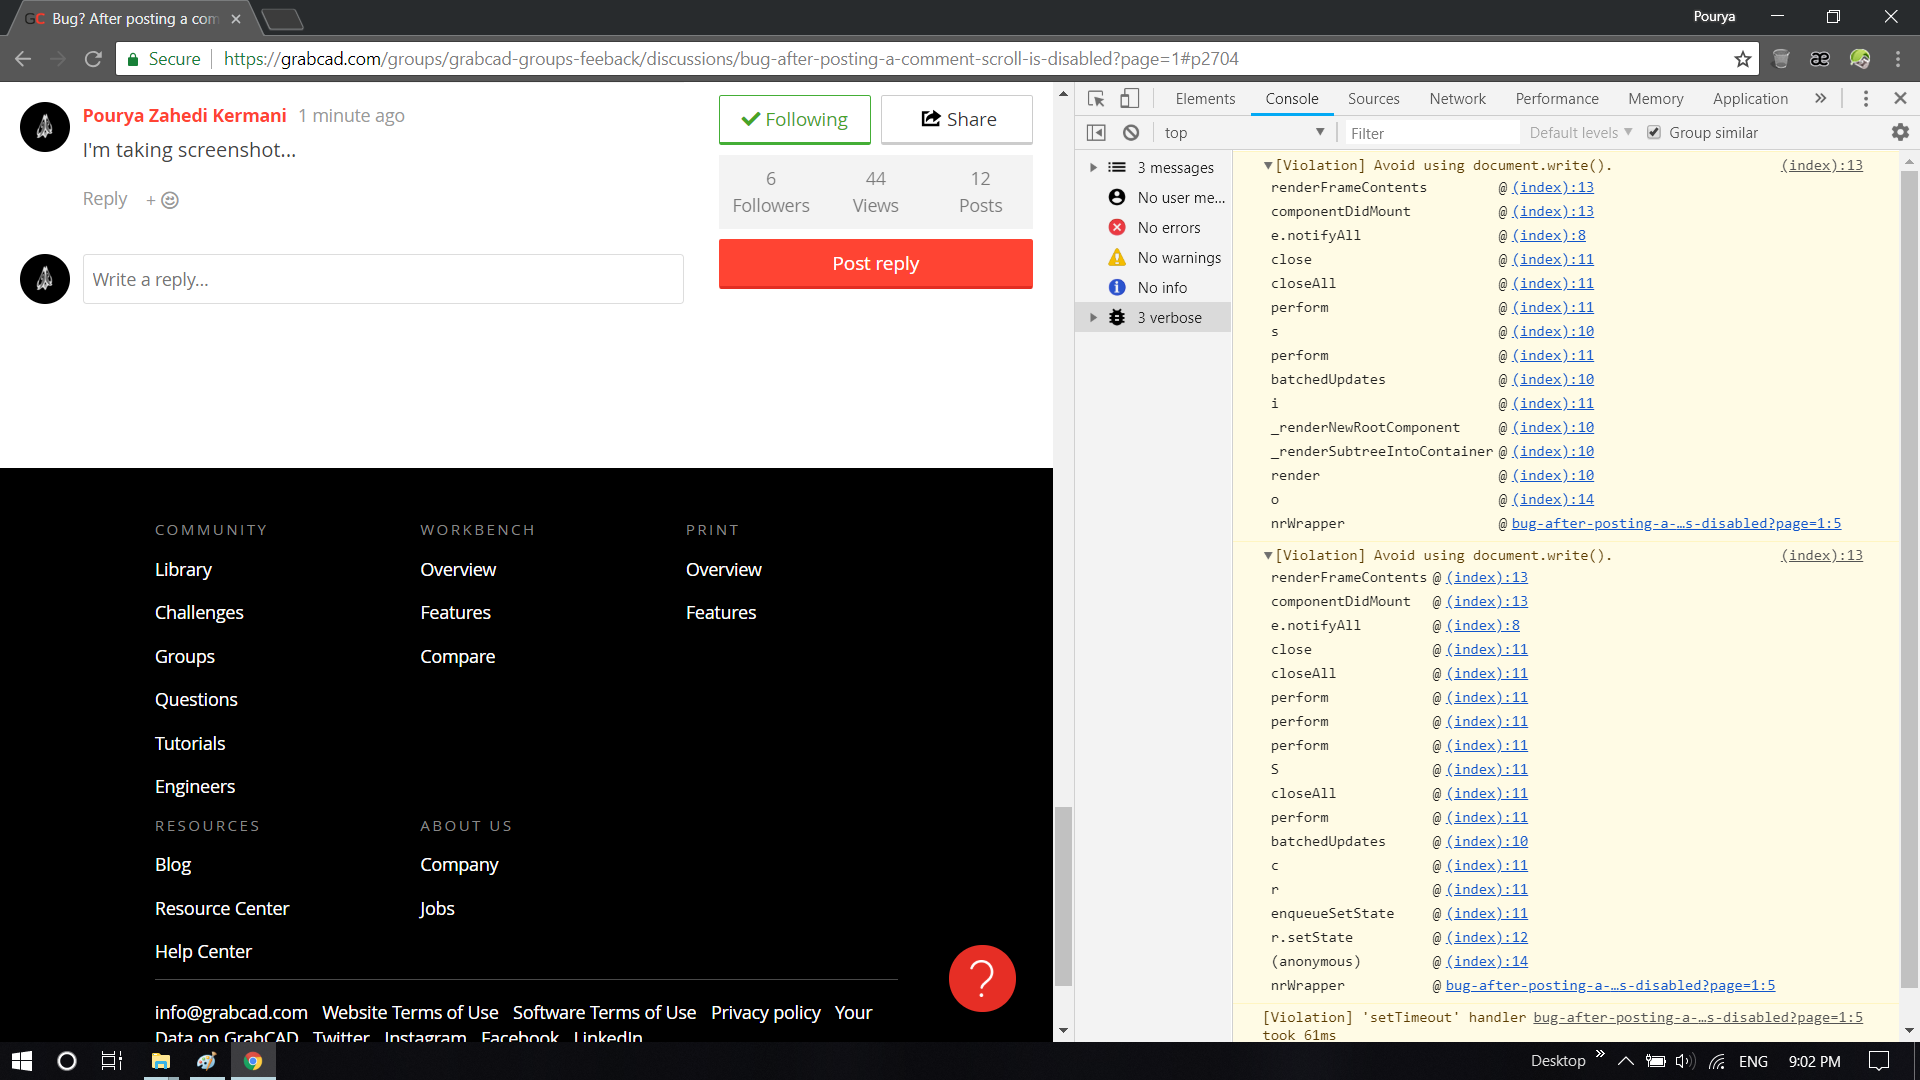Click the clear console icon
The height and width of the screenshot is (1080, 1920).
click(x=1131, y=133)
